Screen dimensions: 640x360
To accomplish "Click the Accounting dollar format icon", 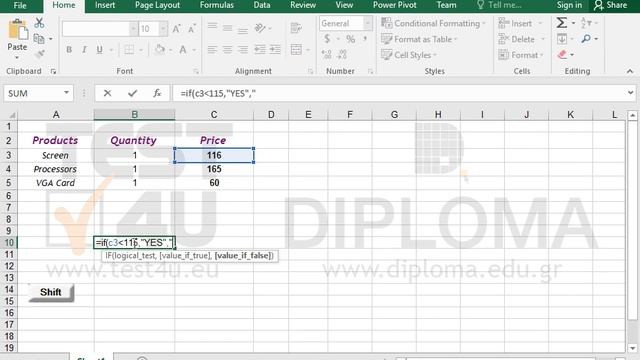I will [327, 39].
